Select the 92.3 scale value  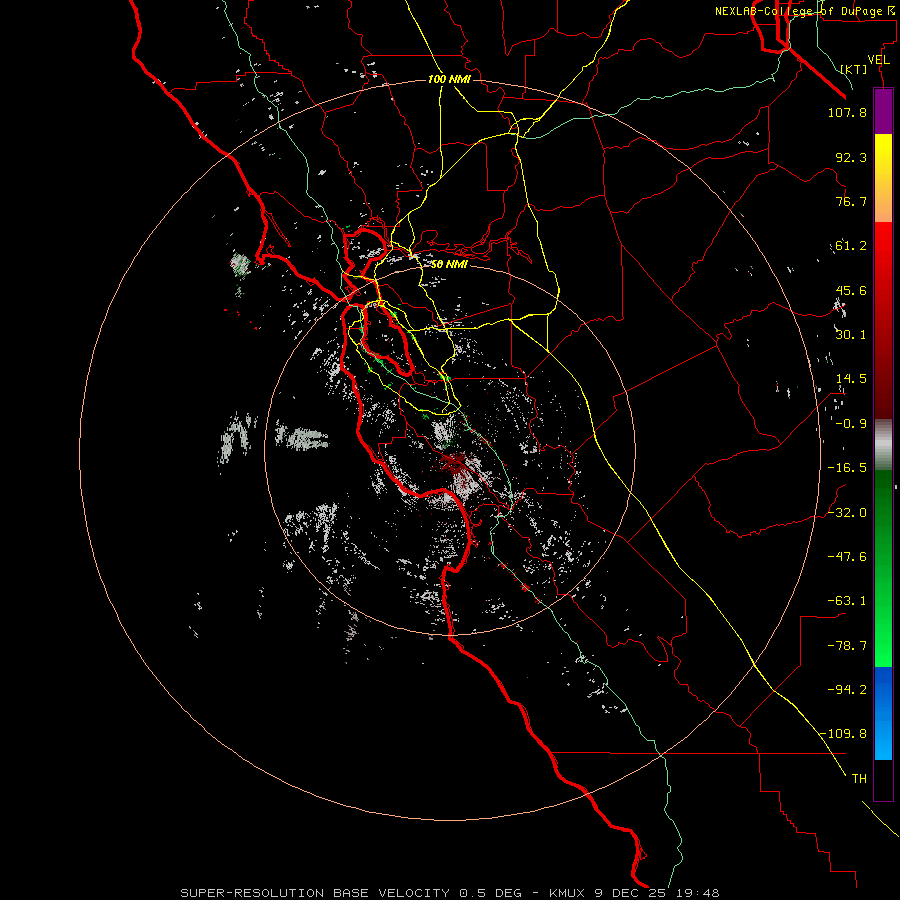[851, 157]
